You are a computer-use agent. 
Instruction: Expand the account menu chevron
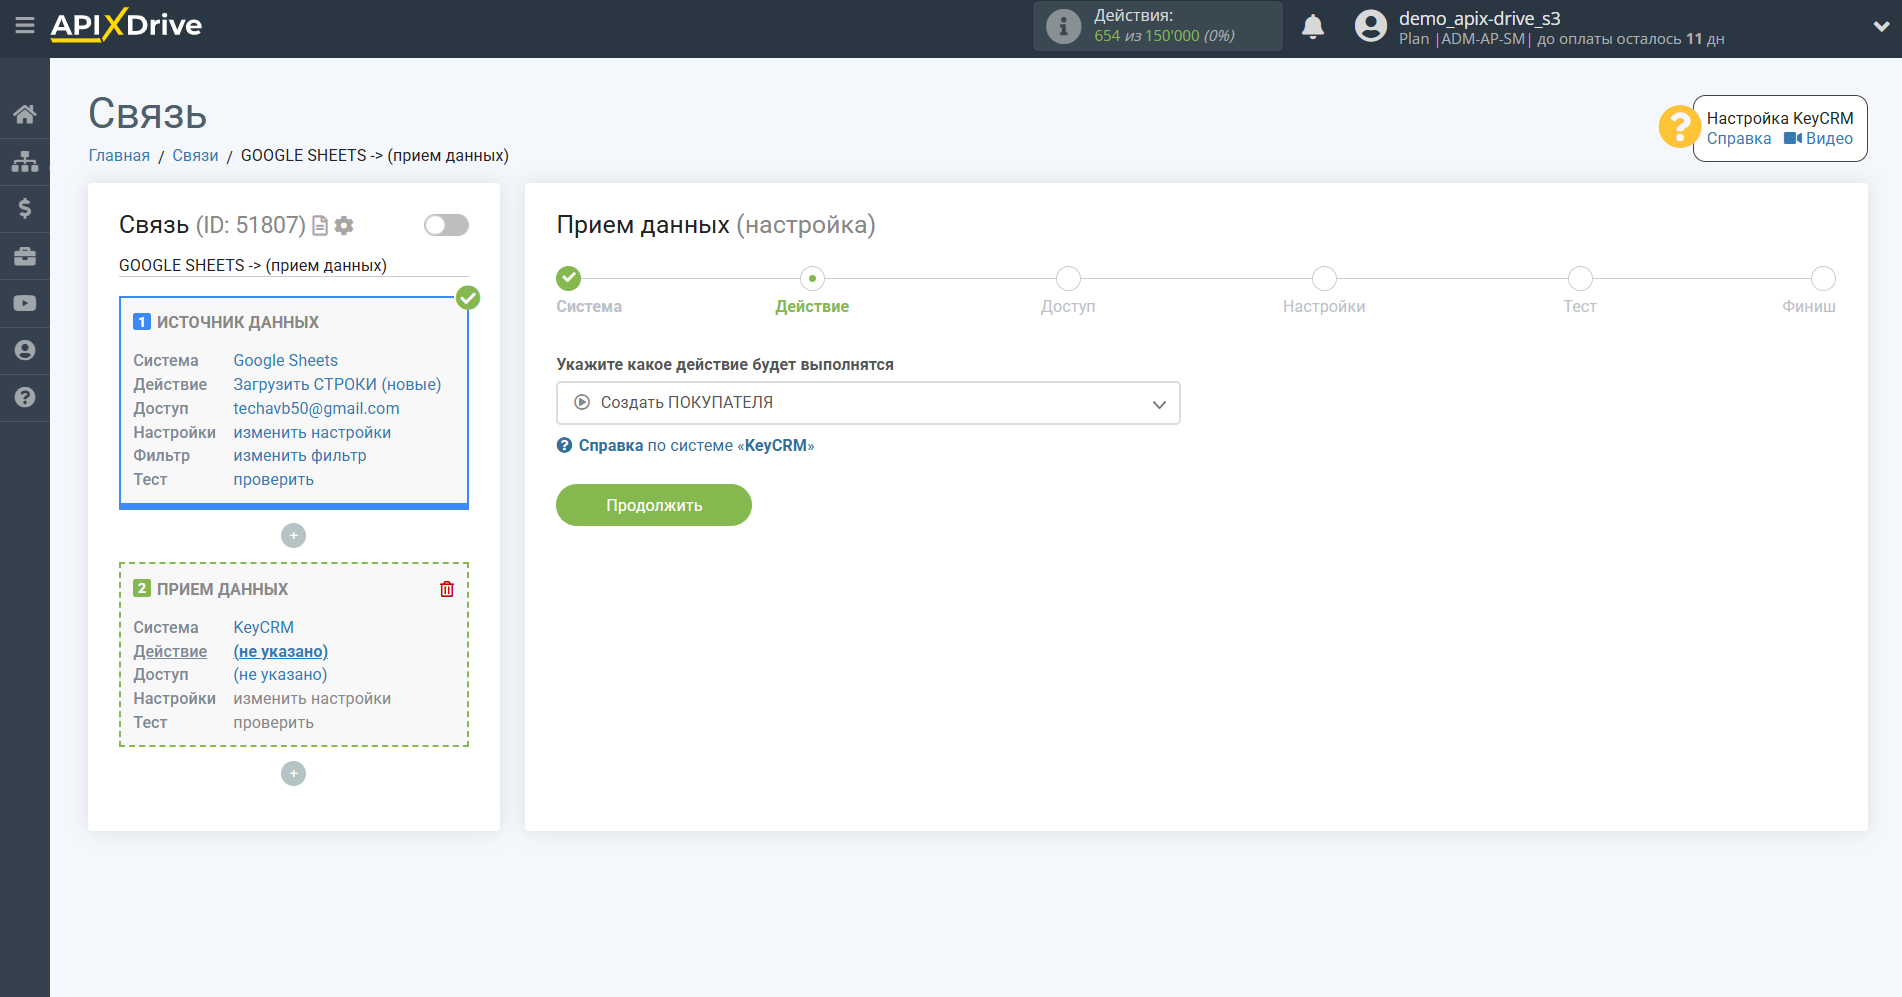(x=1881, y=27)
